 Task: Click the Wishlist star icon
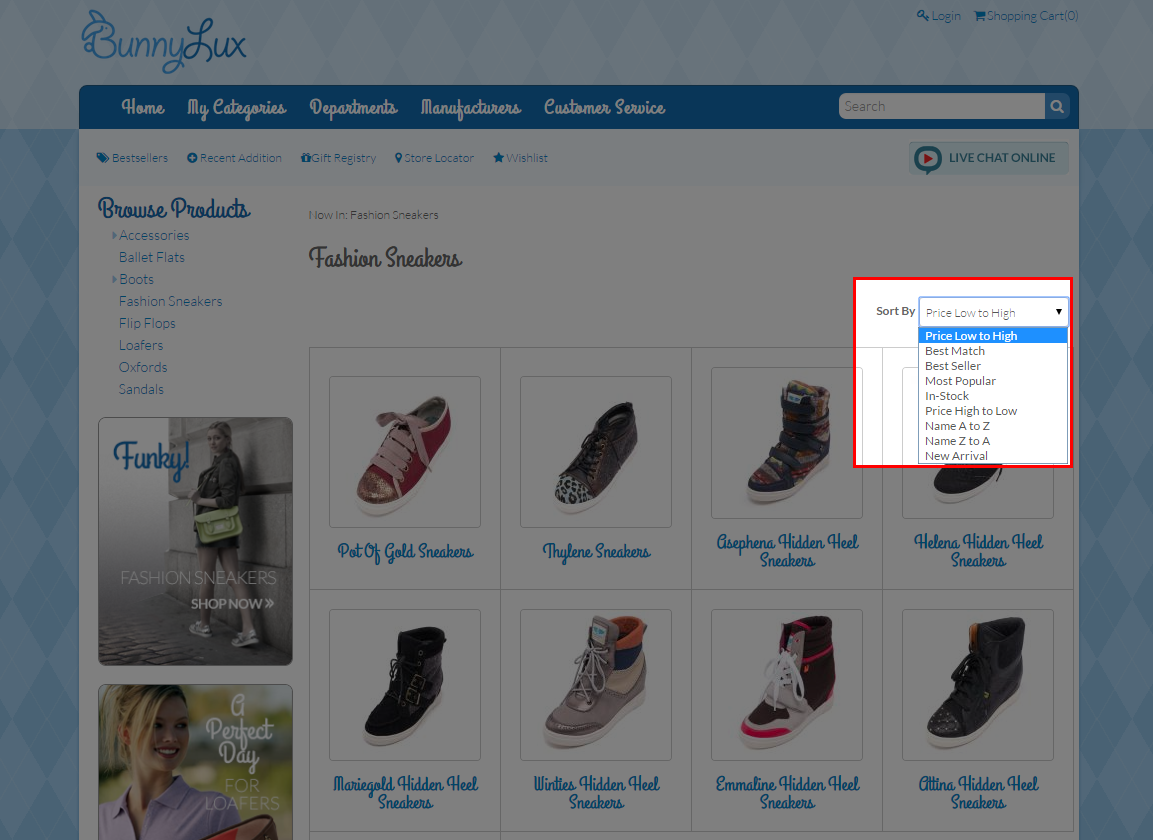(499, 158)
